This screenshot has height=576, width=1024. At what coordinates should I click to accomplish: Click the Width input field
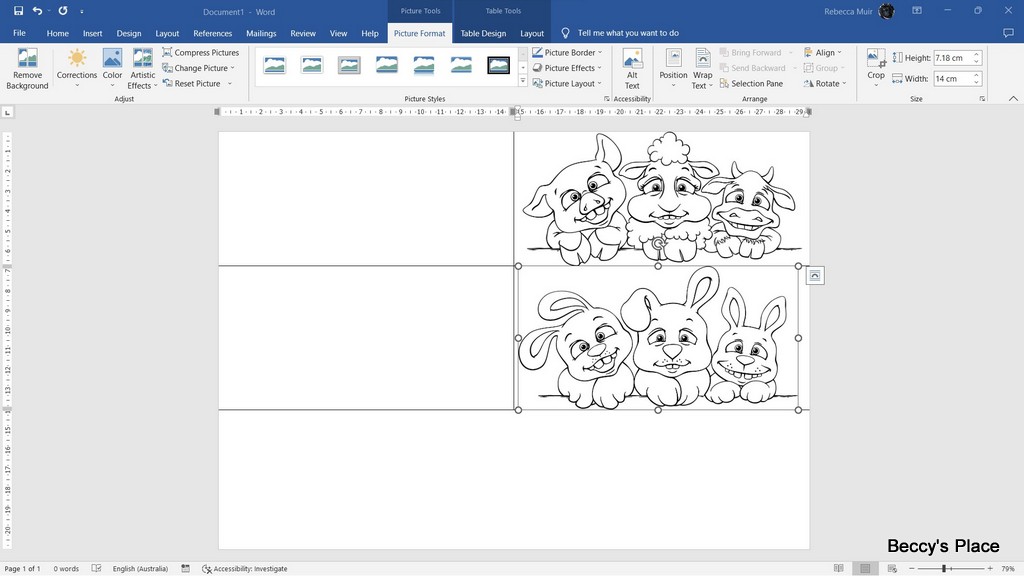pyautogui.click(x=952, y=79)
